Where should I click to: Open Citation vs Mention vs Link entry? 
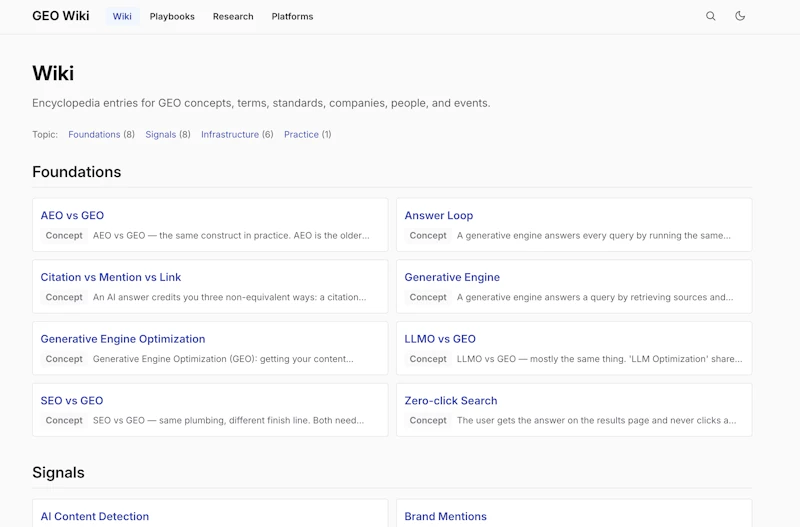(x=111, y=277)
